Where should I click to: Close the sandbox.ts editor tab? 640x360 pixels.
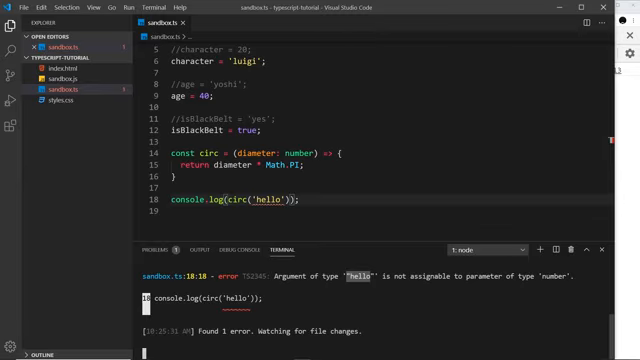[183, 23]
